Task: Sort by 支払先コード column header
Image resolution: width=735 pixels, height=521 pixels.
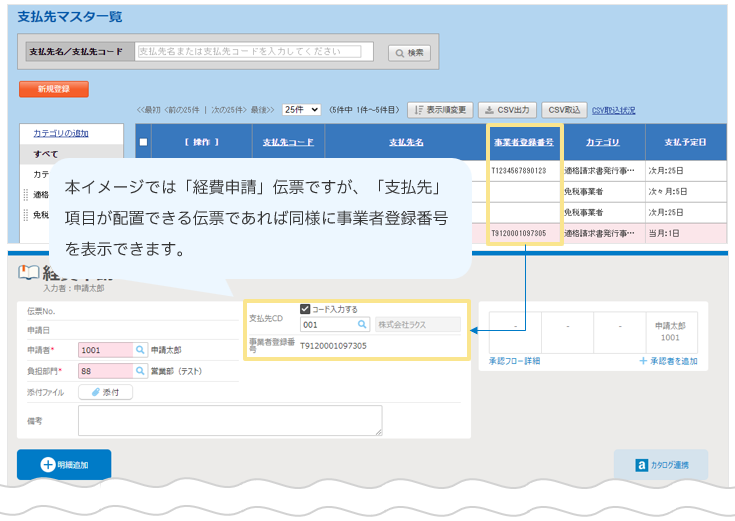Action: 288,143
